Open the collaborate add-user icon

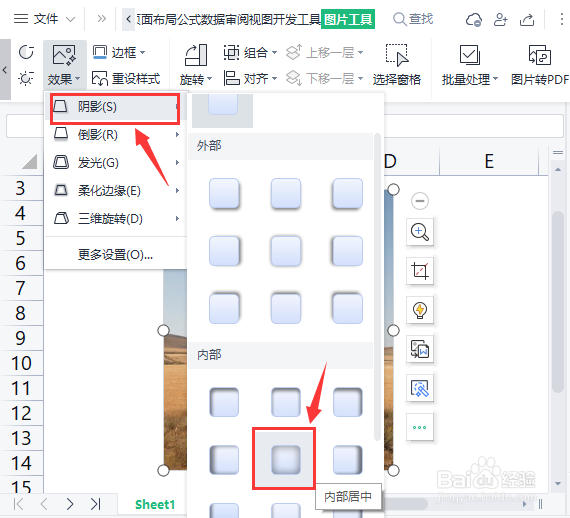pos(501,19)
